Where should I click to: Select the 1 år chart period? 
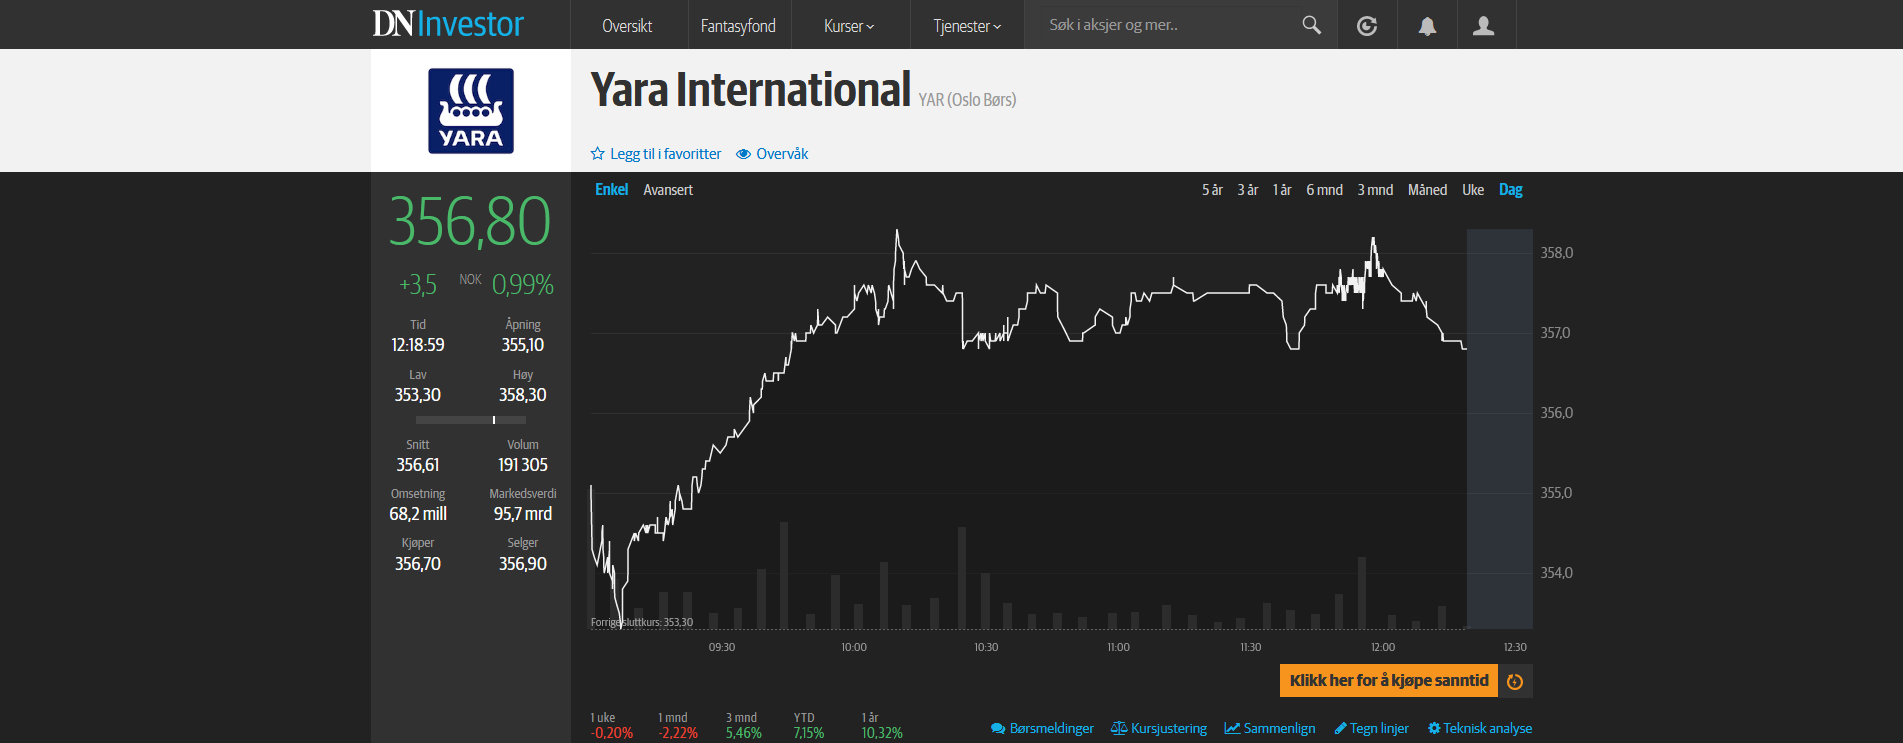(1282, 189)
